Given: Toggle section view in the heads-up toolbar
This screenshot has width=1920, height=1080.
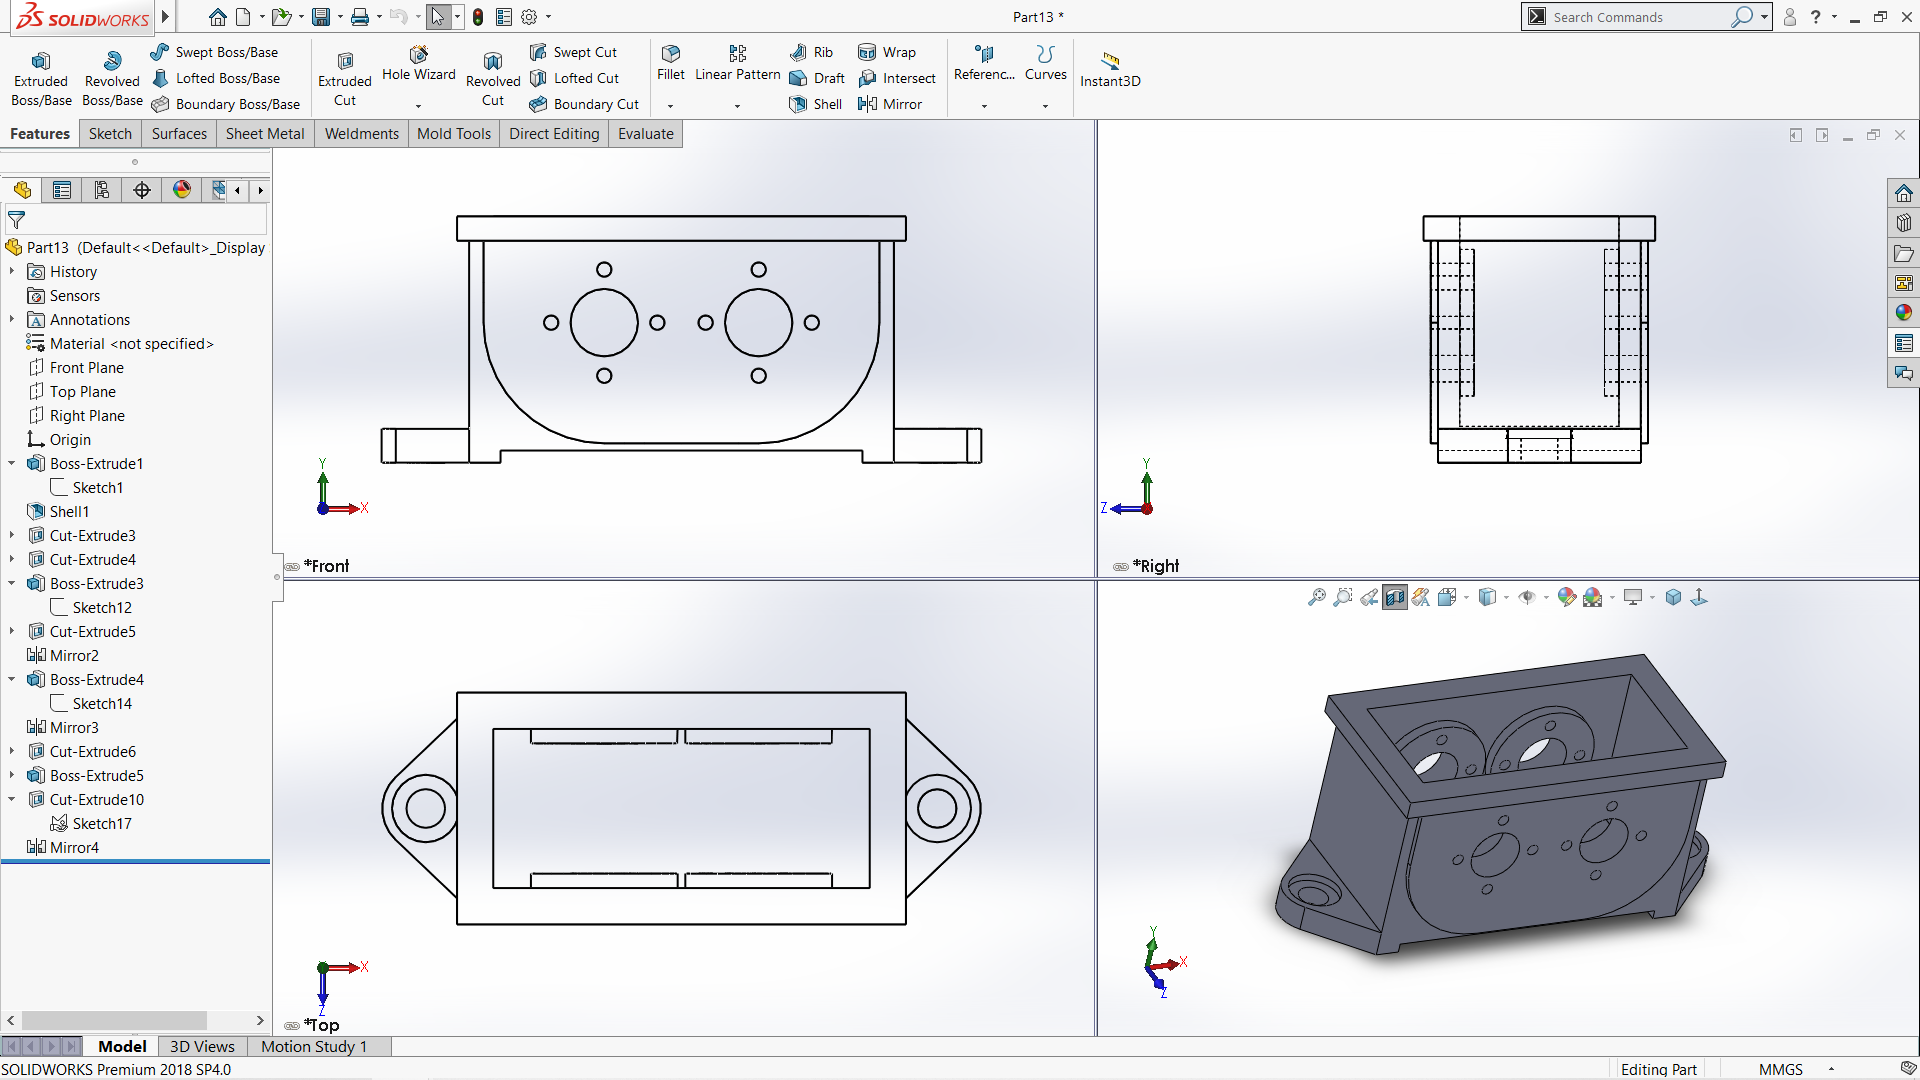Looking at the screenshot, I should tap(1395, 598).
